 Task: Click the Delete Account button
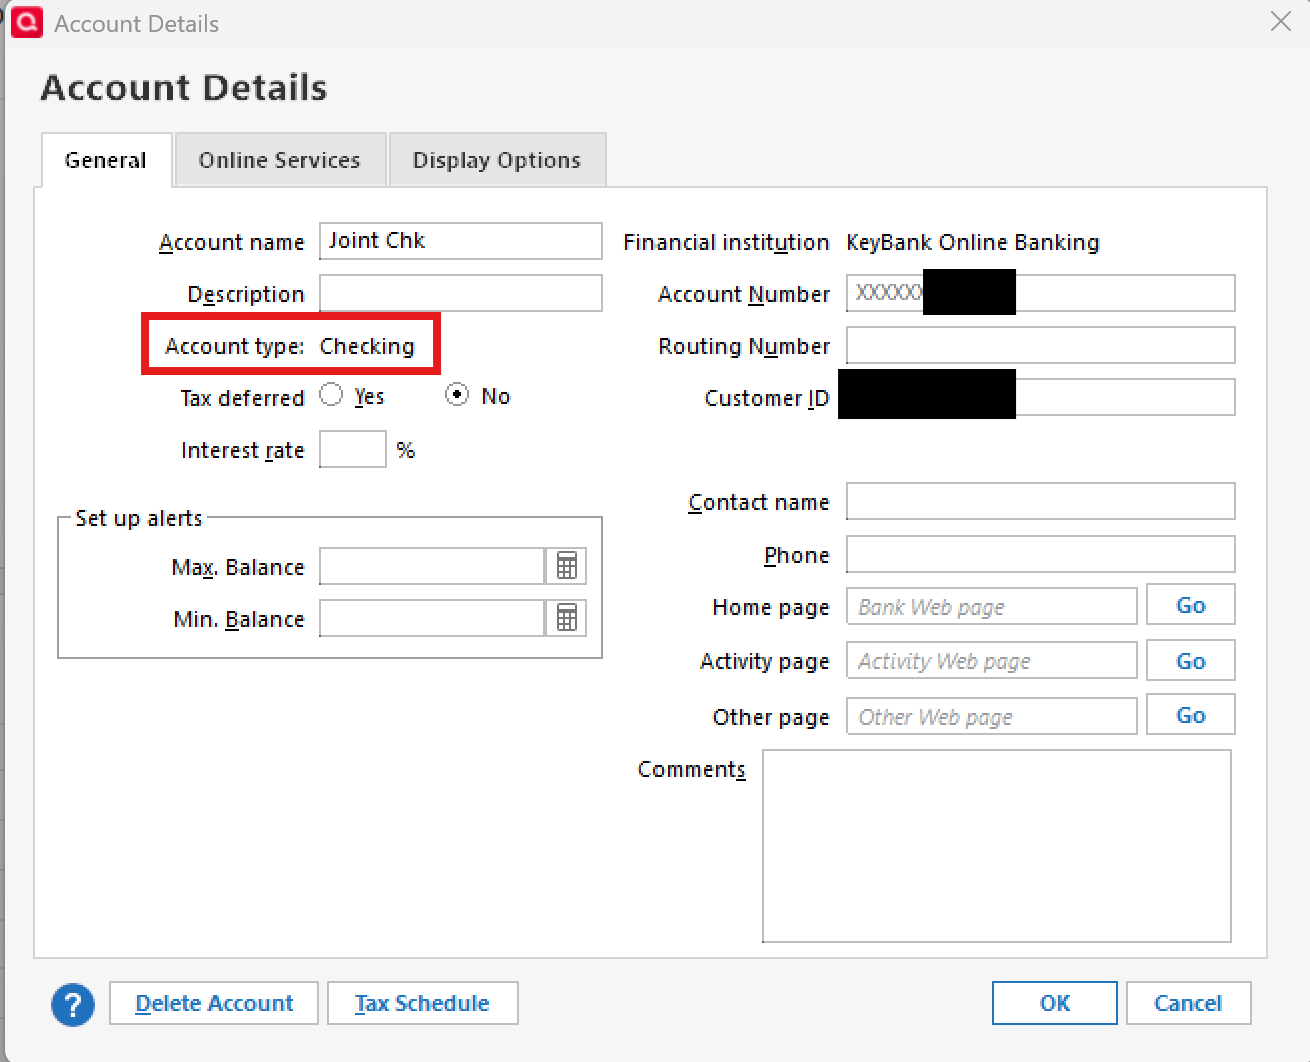pyautogui.click(x=214, y=1003)
